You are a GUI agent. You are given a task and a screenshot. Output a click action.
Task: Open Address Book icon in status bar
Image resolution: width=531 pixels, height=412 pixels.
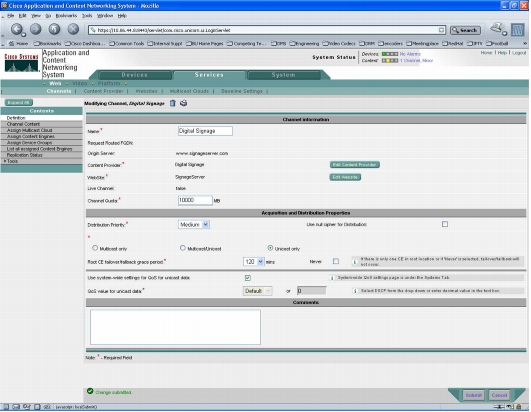(x=37, y=407)
